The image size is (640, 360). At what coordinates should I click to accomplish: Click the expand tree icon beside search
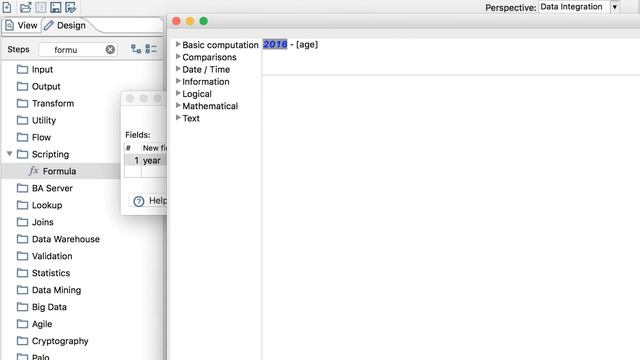click(x=136, y=49)
